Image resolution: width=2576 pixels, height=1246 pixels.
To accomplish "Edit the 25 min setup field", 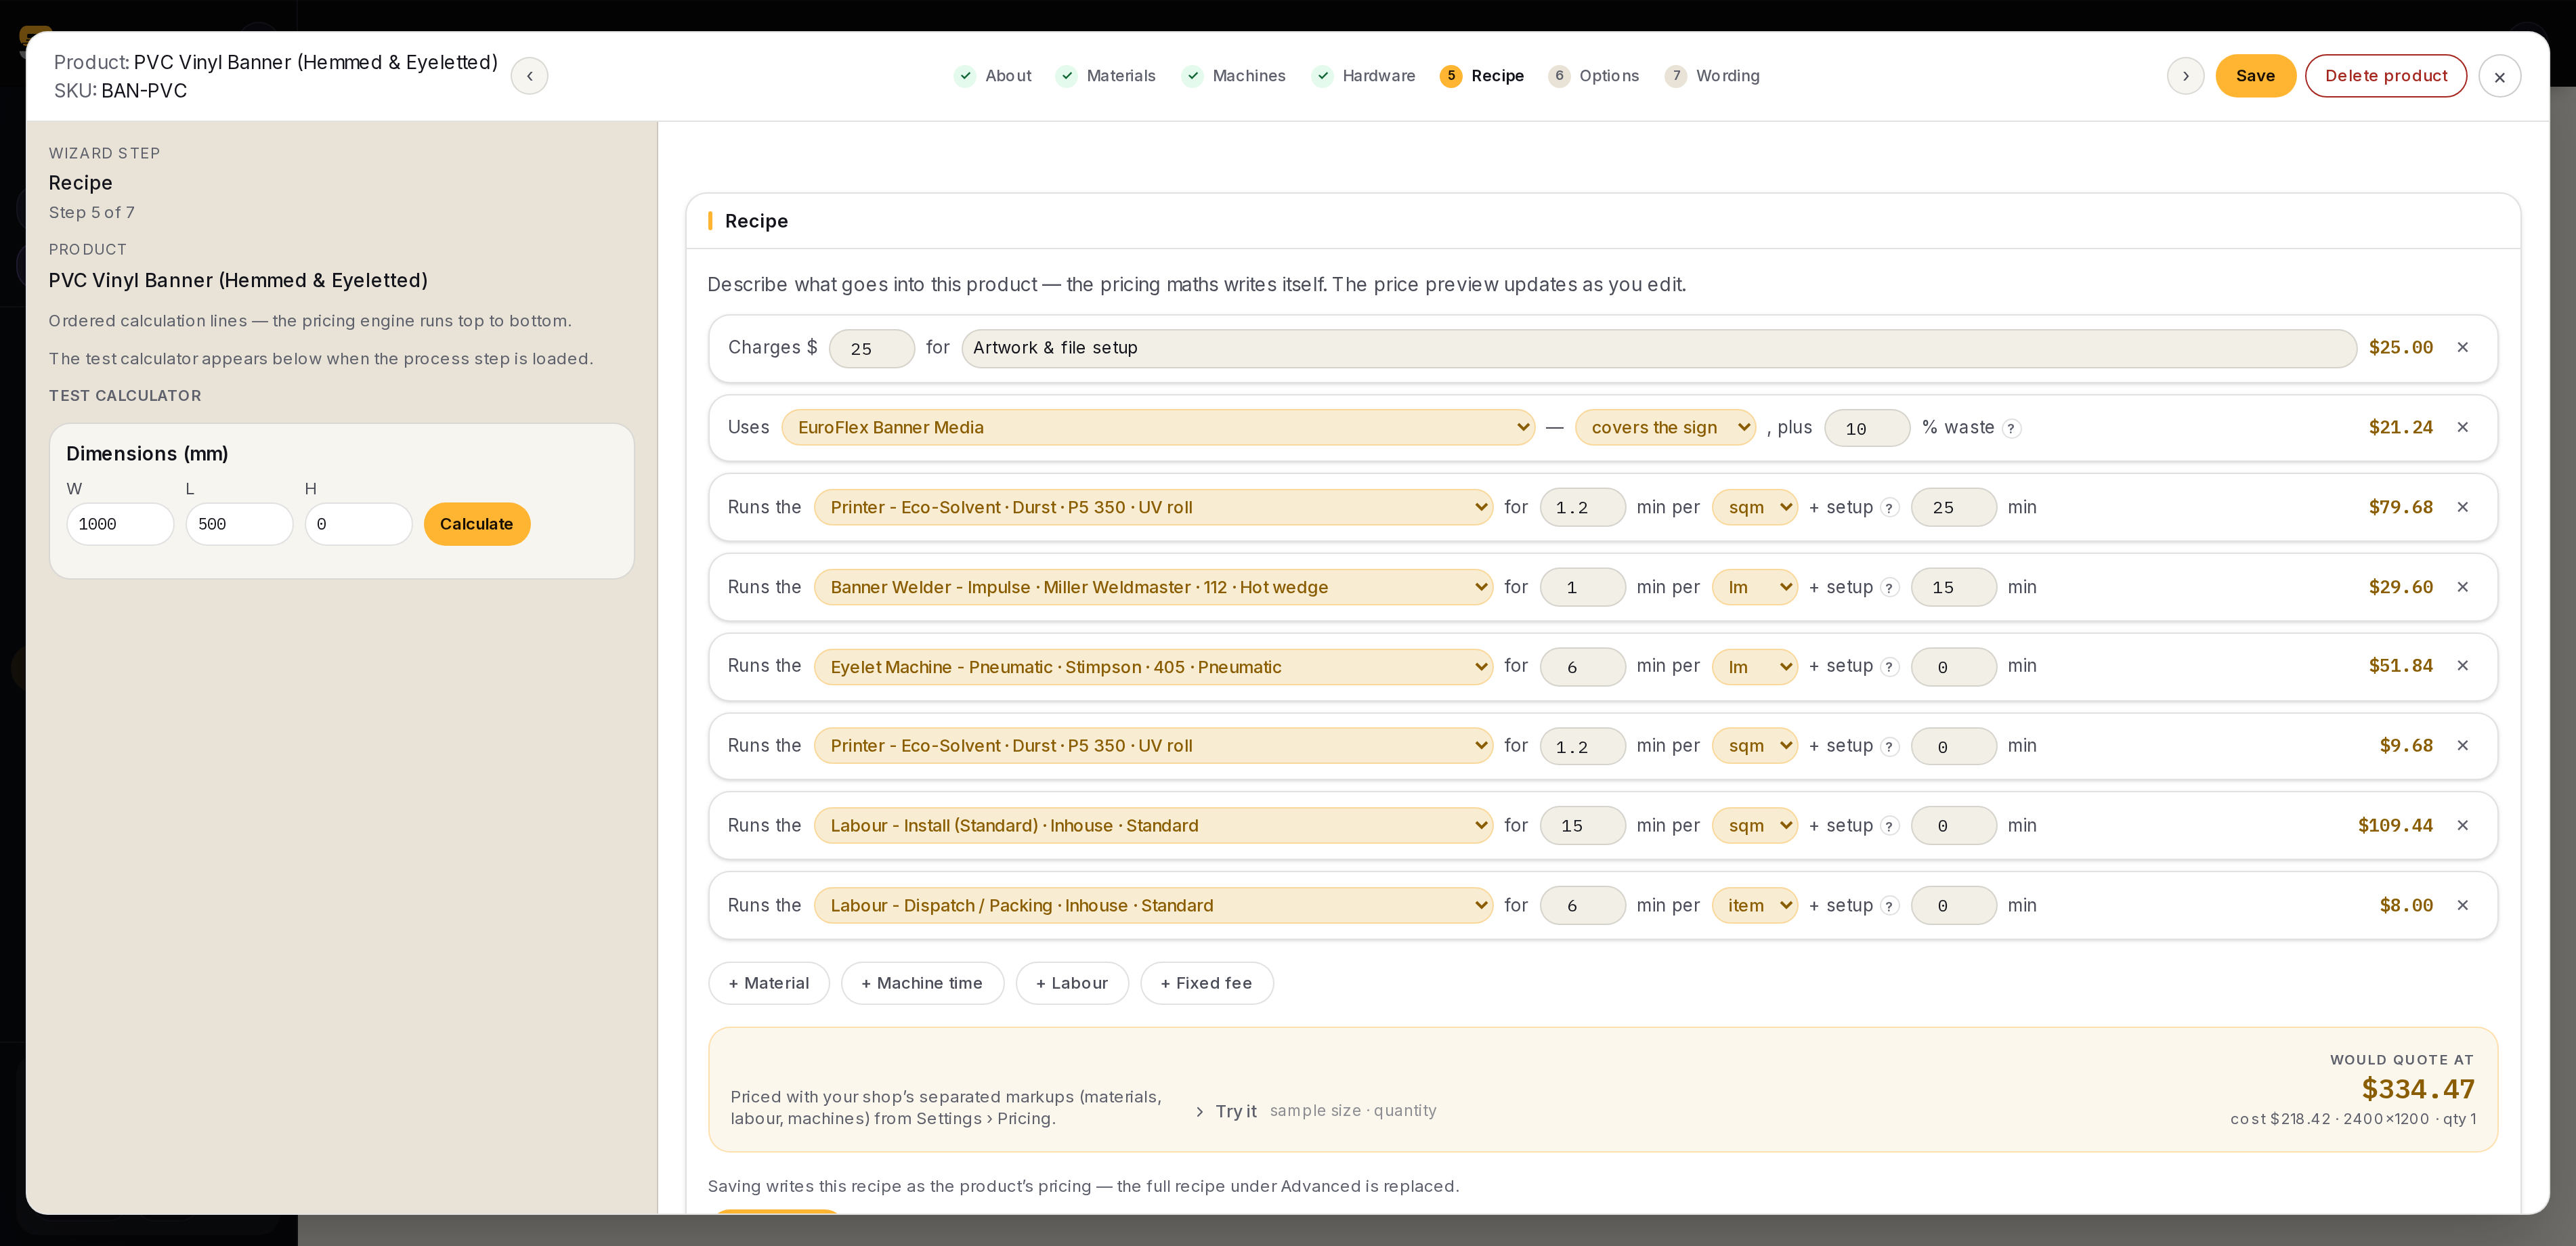I will point(1953,508).
